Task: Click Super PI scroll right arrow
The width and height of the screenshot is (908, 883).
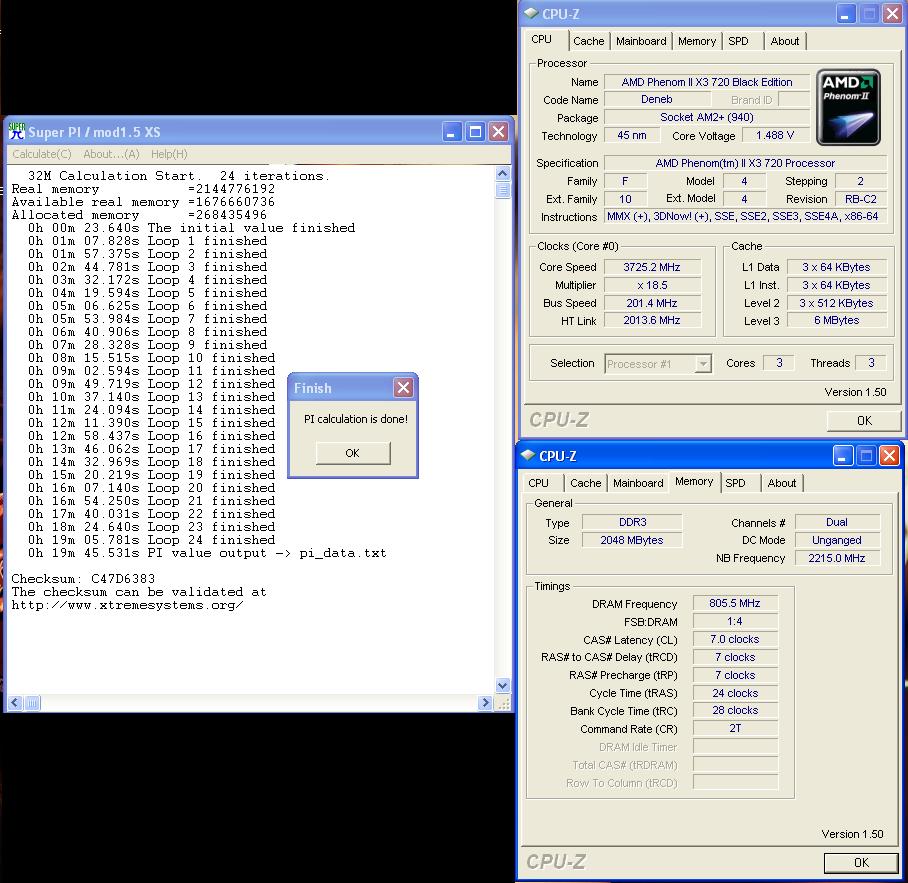Action: click(485, 703)
